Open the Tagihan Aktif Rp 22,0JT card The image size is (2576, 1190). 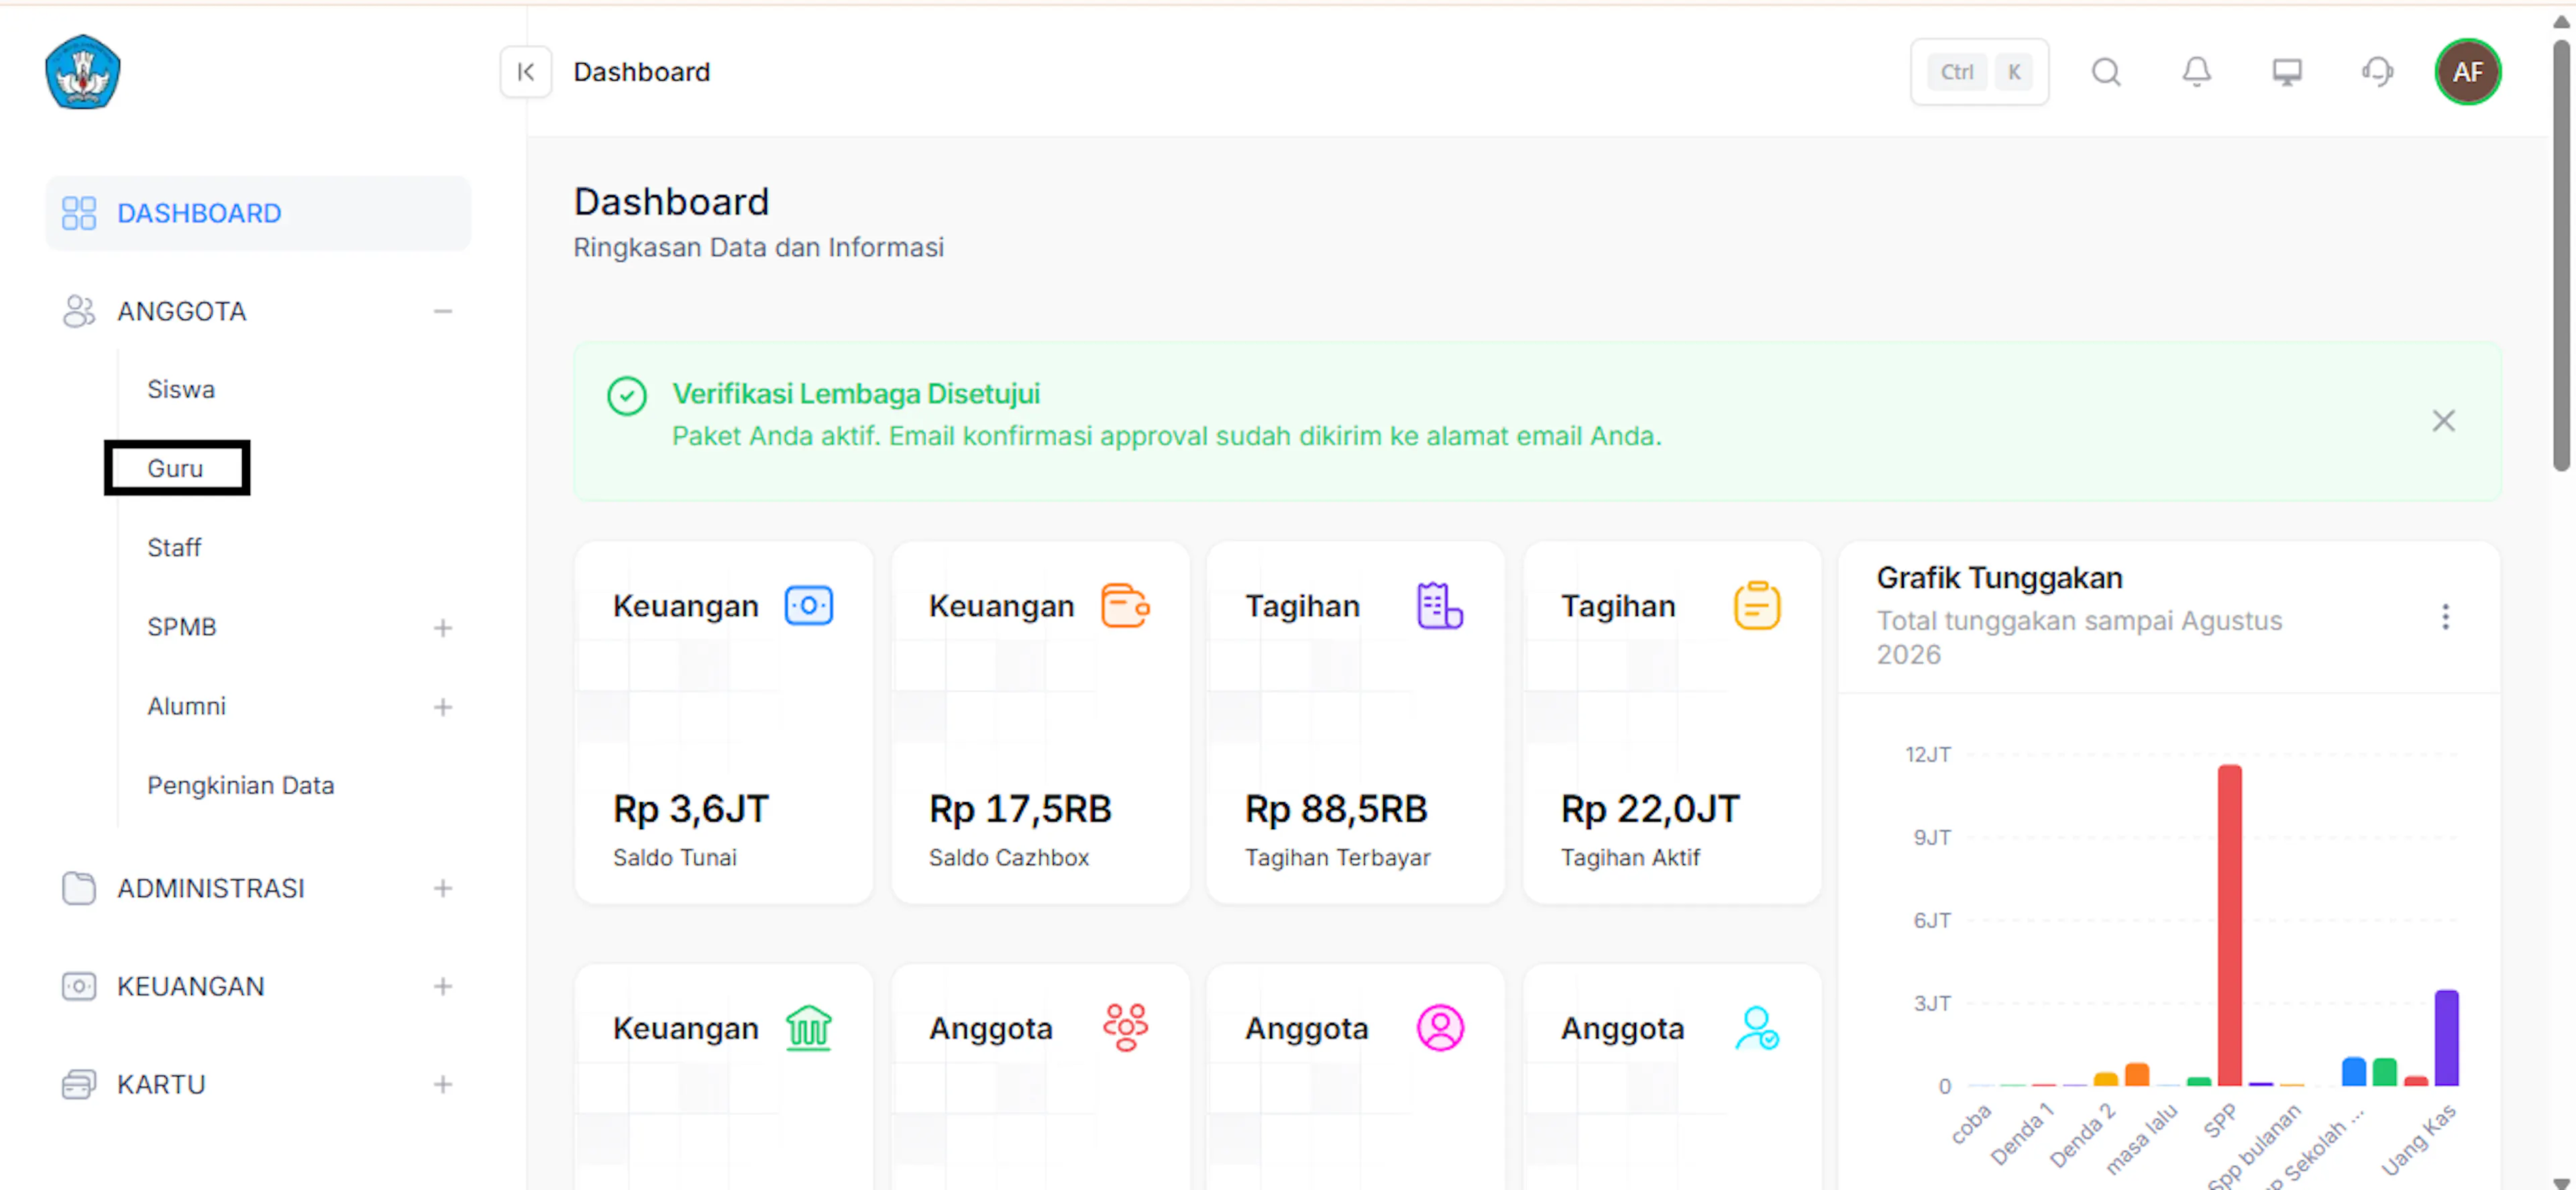click(x=1672, y=723)
